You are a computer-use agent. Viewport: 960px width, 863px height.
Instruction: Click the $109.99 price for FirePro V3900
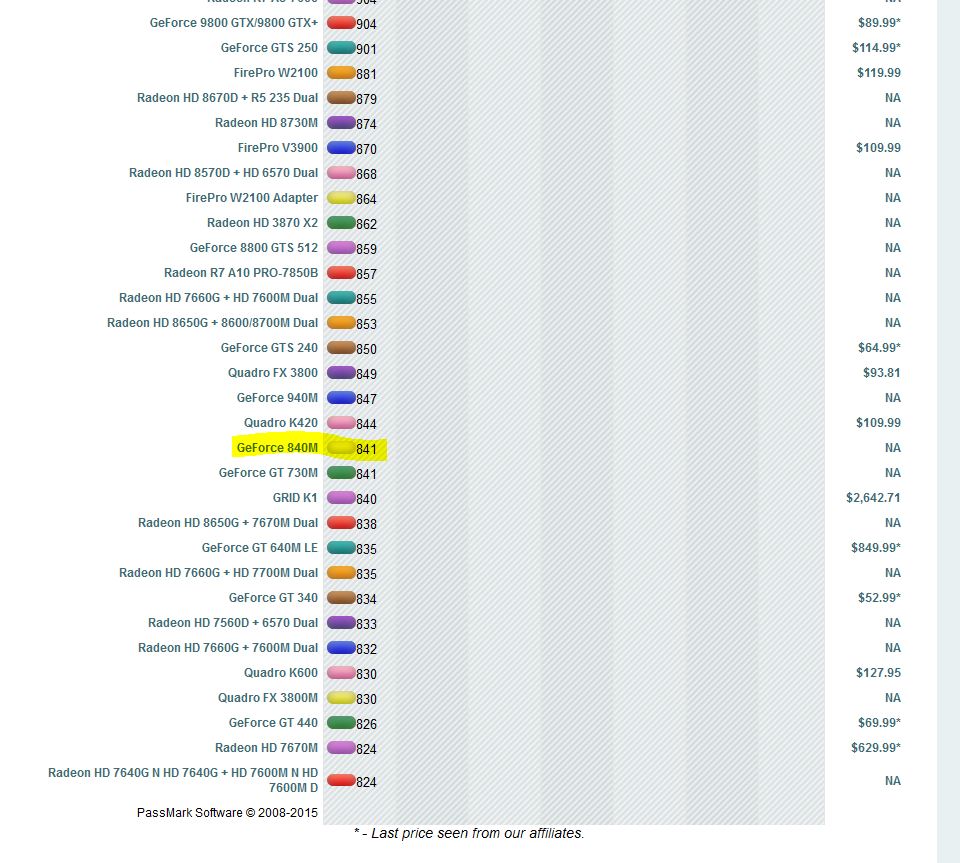(879, 148)
